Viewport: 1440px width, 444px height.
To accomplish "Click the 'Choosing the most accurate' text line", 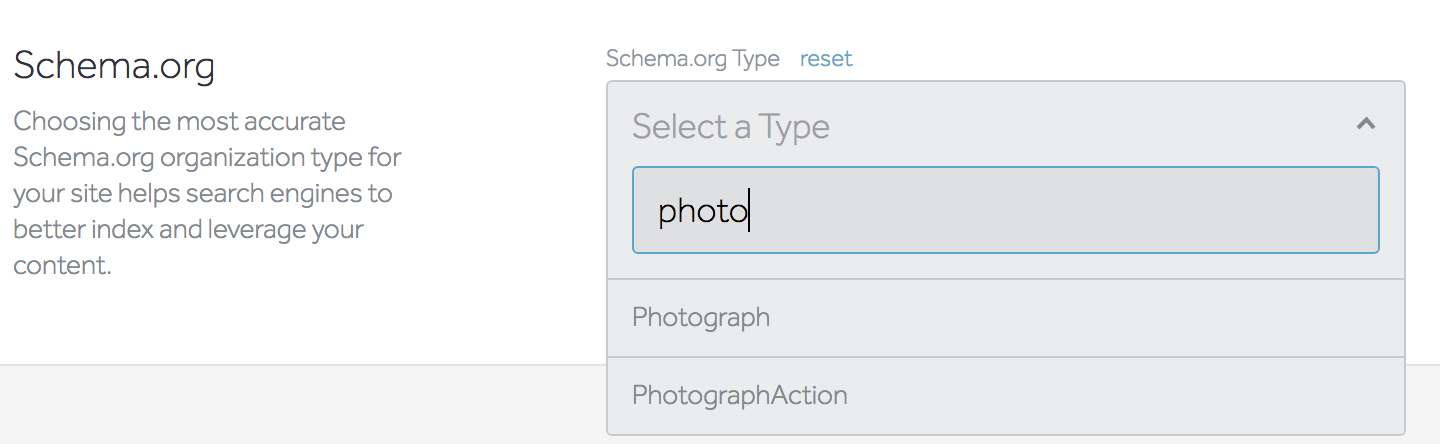I will tap(179, 122).
